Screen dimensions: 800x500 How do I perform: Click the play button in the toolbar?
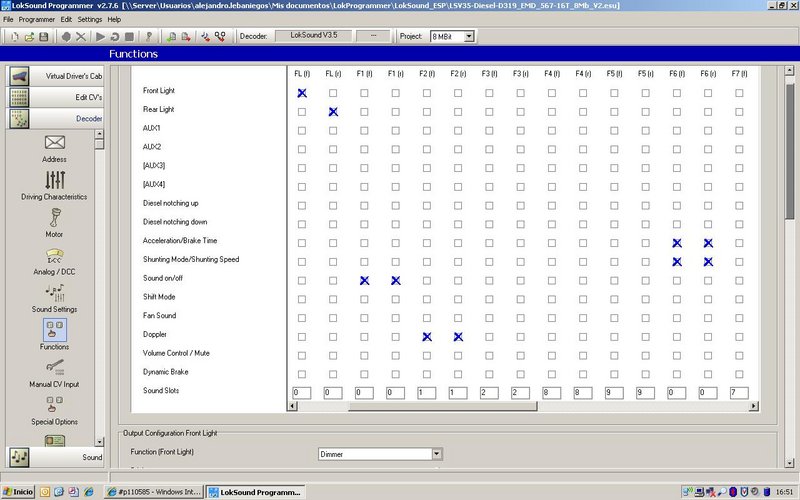[101, 37]
